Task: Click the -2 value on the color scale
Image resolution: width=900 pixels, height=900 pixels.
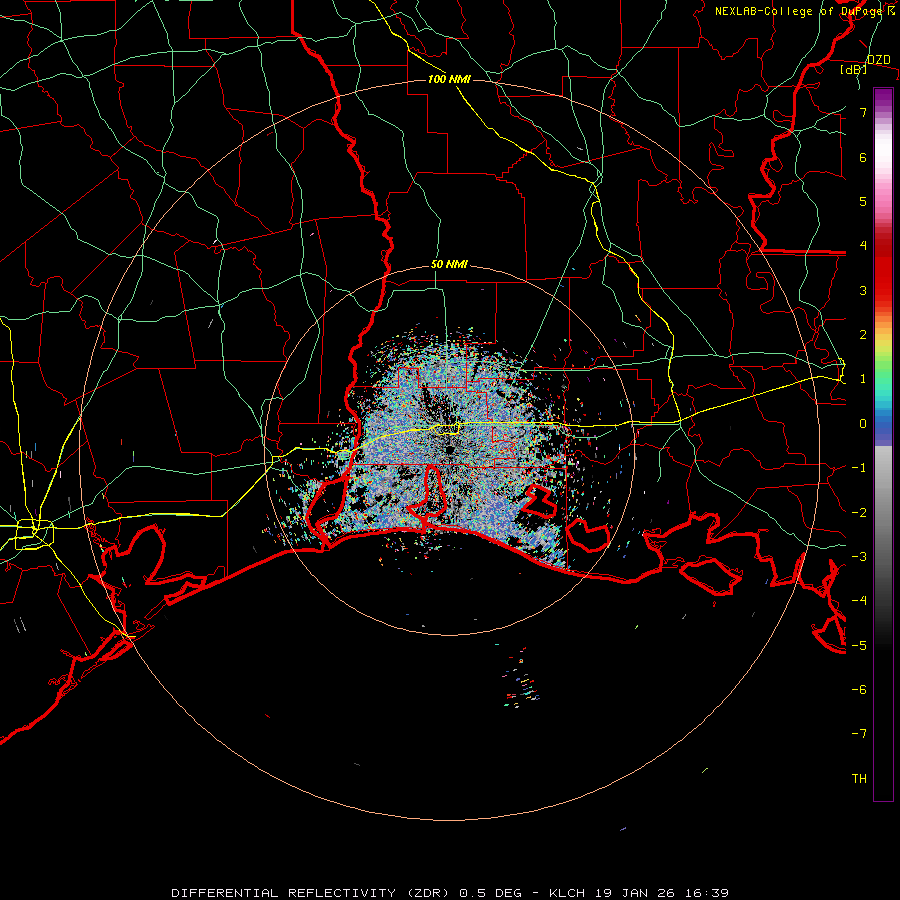Action: (859, 513)
